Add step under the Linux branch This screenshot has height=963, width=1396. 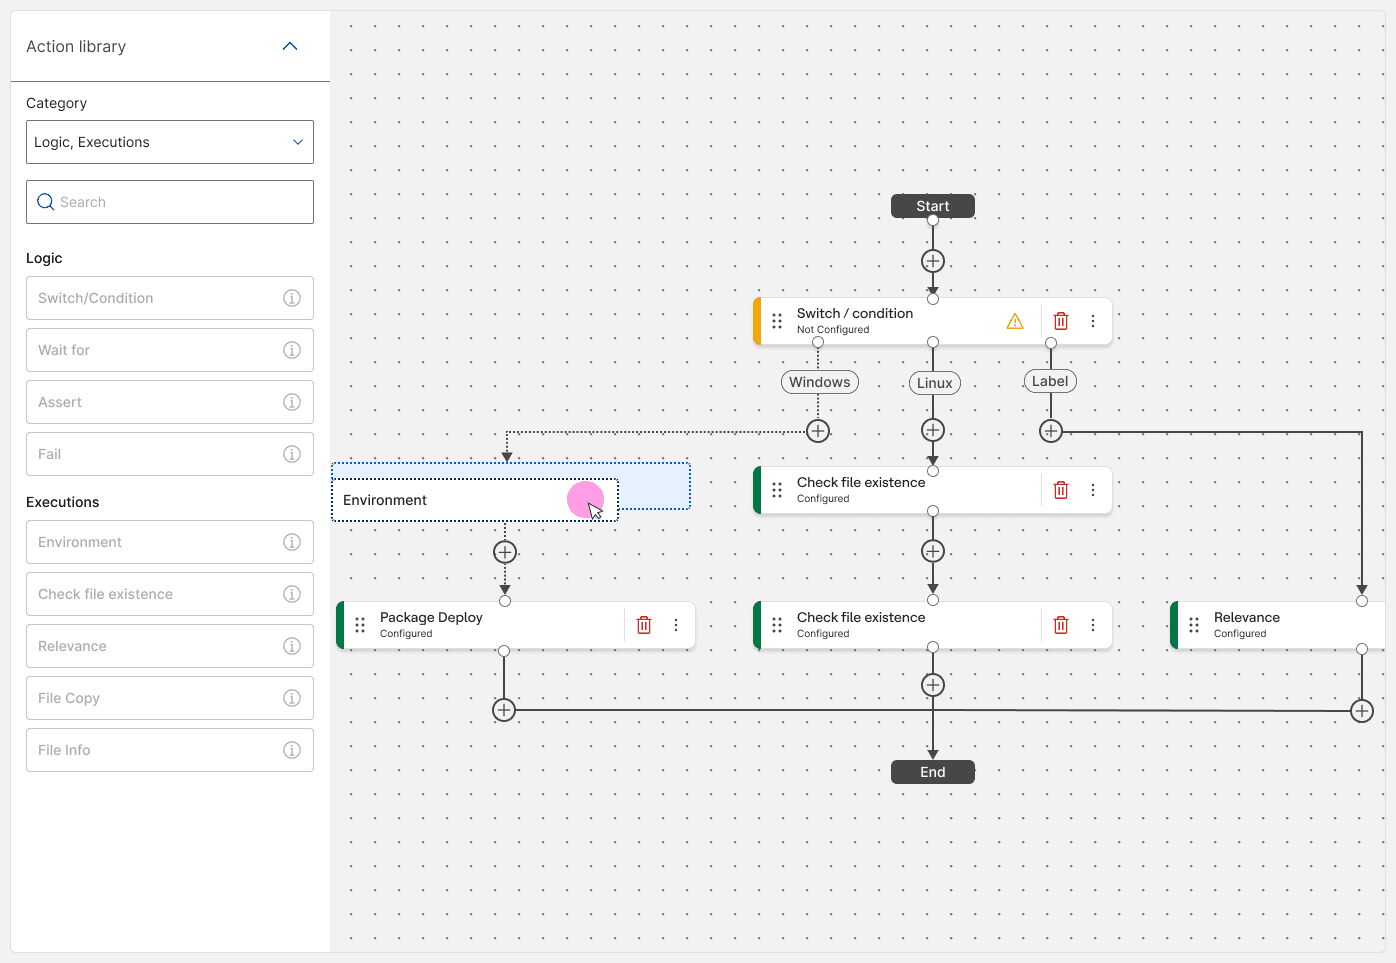pos(933,430)
